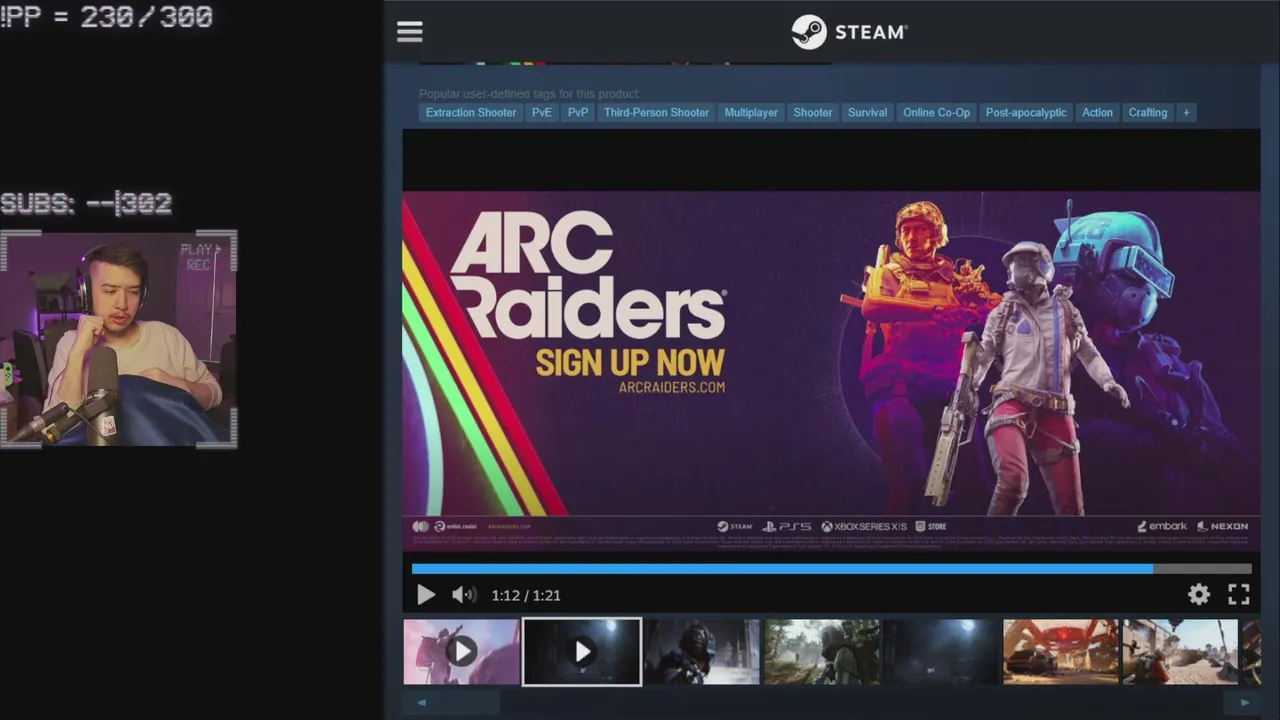Click the SIGN UP NOW banner text

(630, 362)
